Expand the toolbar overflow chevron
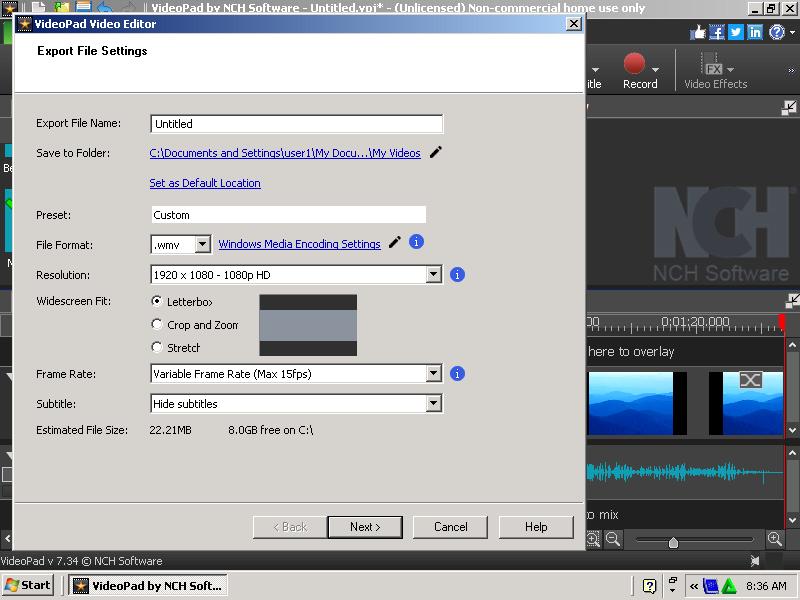Image resolution: width=800 pixels, height=600 pixels. [x=791, y=70]
